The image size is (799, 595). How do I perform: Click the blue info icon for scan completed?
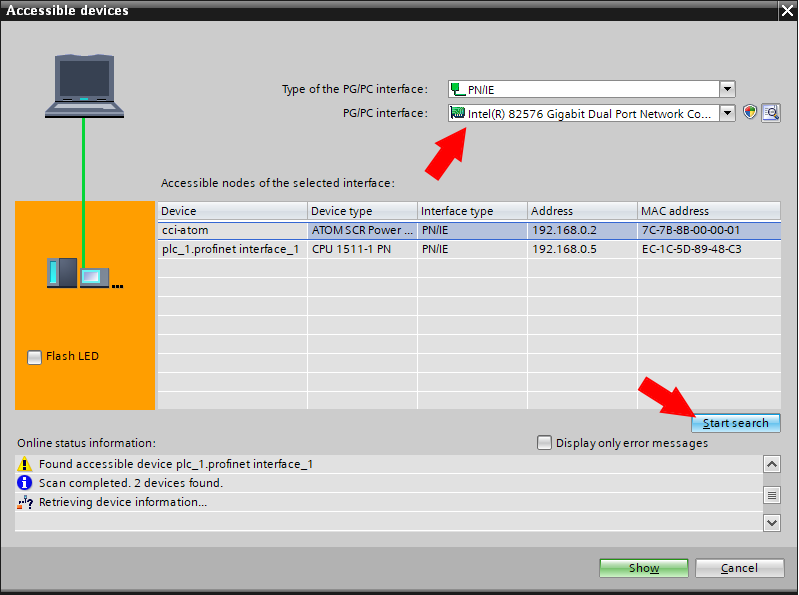point(24,482)
